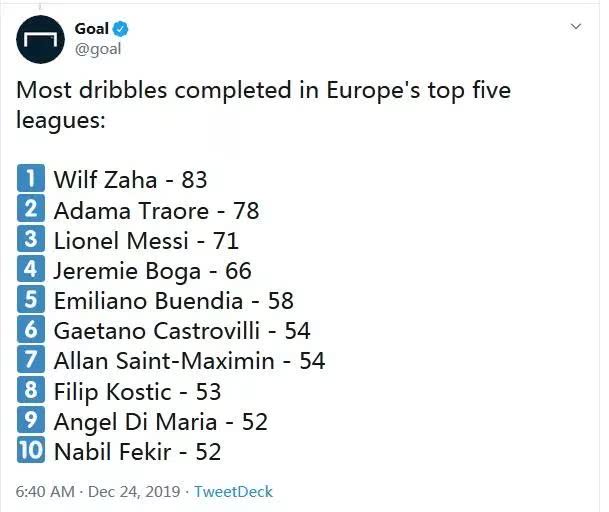Image resolution: width=609 pixels, height=512 pixels.
Task: Open the @goal handle link
Action: click(x=98, y=49)
